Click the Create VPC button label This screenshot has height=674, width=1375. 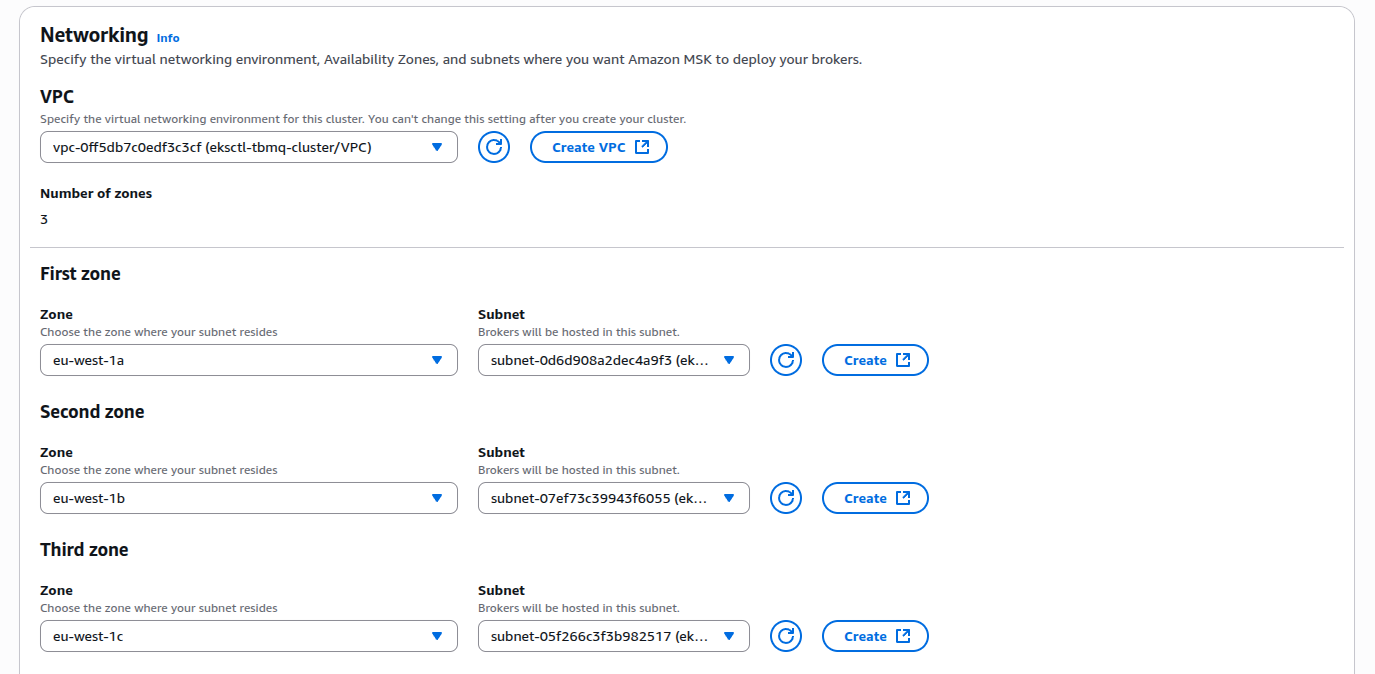click(588, 147)
